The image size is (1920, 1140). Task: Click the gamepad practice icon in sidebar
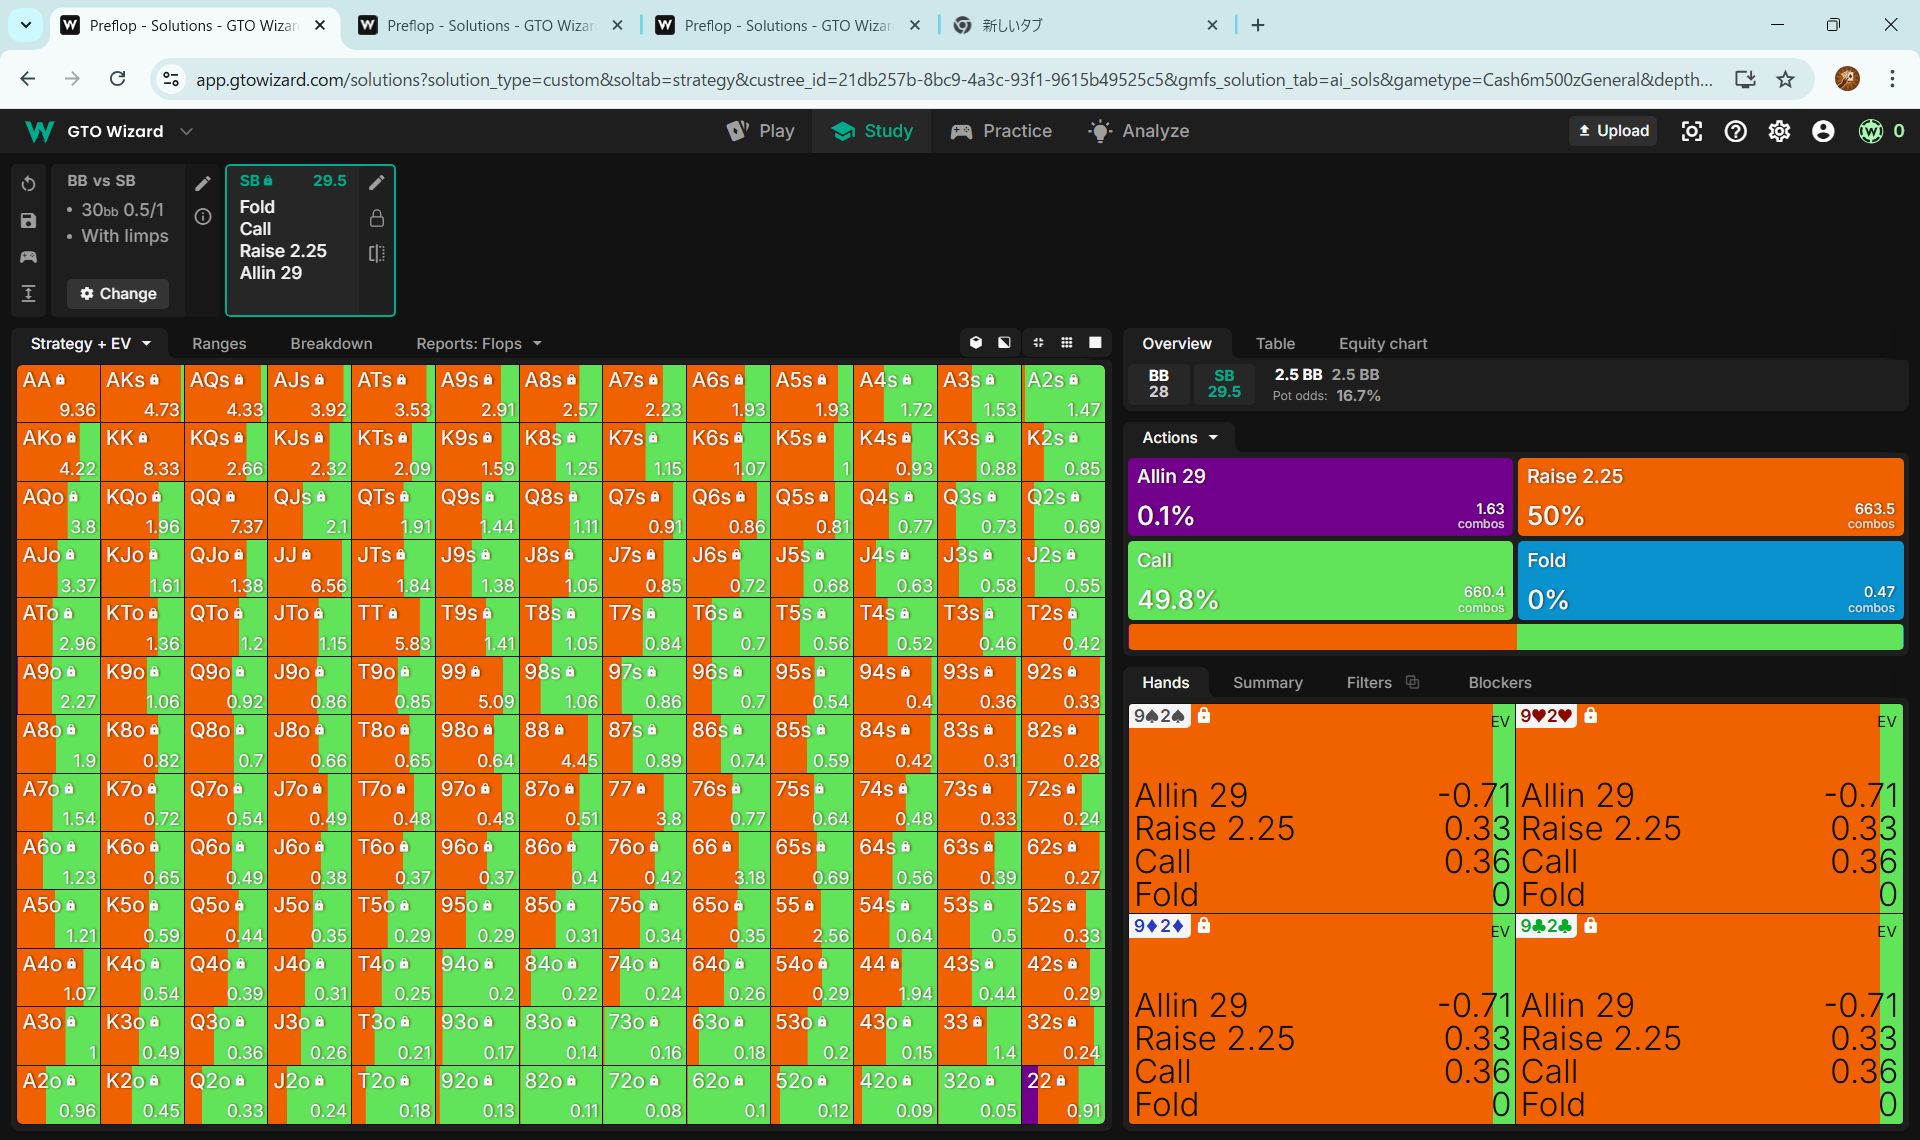[28, 257]
